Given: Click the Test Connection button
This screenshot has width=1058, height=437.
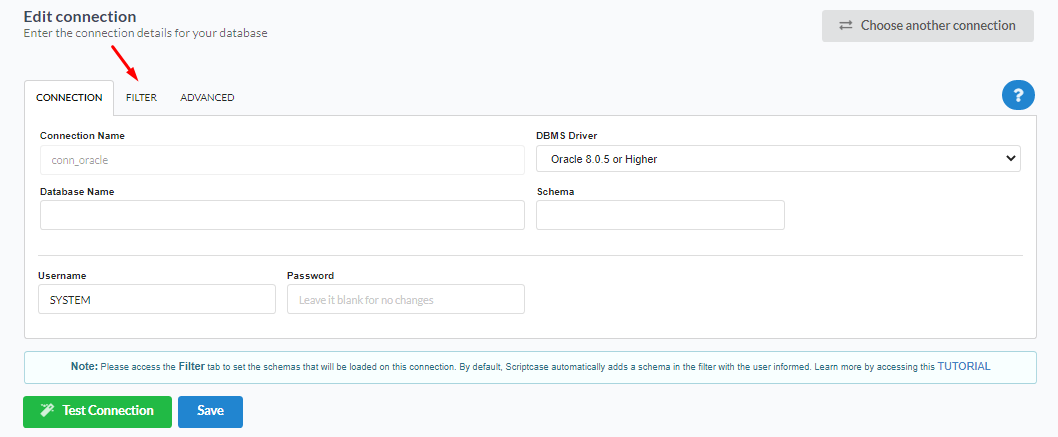Looking at the screenshot, I should [97, 411].
